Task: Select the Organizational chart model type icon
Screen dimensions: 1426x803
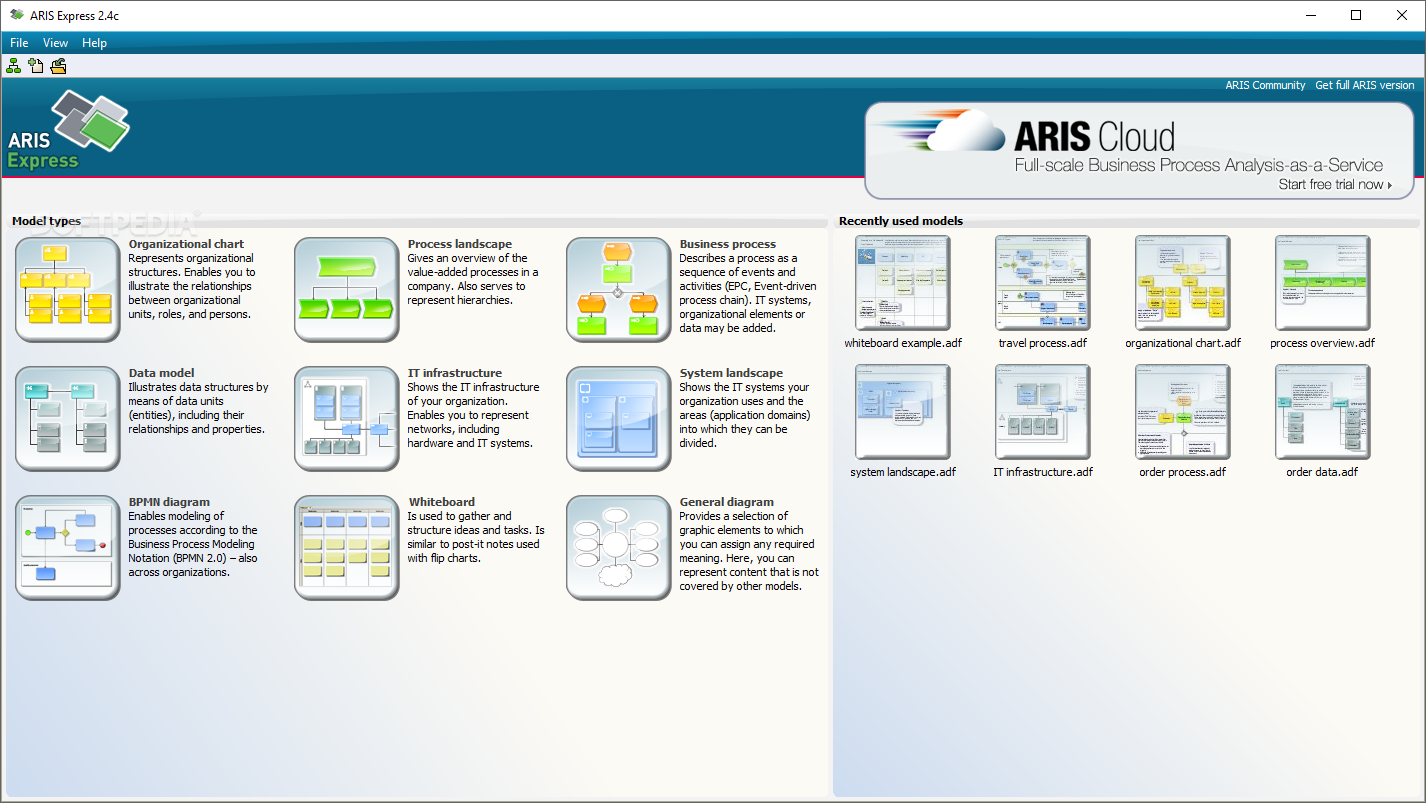Action: click(x=67, y=290)
